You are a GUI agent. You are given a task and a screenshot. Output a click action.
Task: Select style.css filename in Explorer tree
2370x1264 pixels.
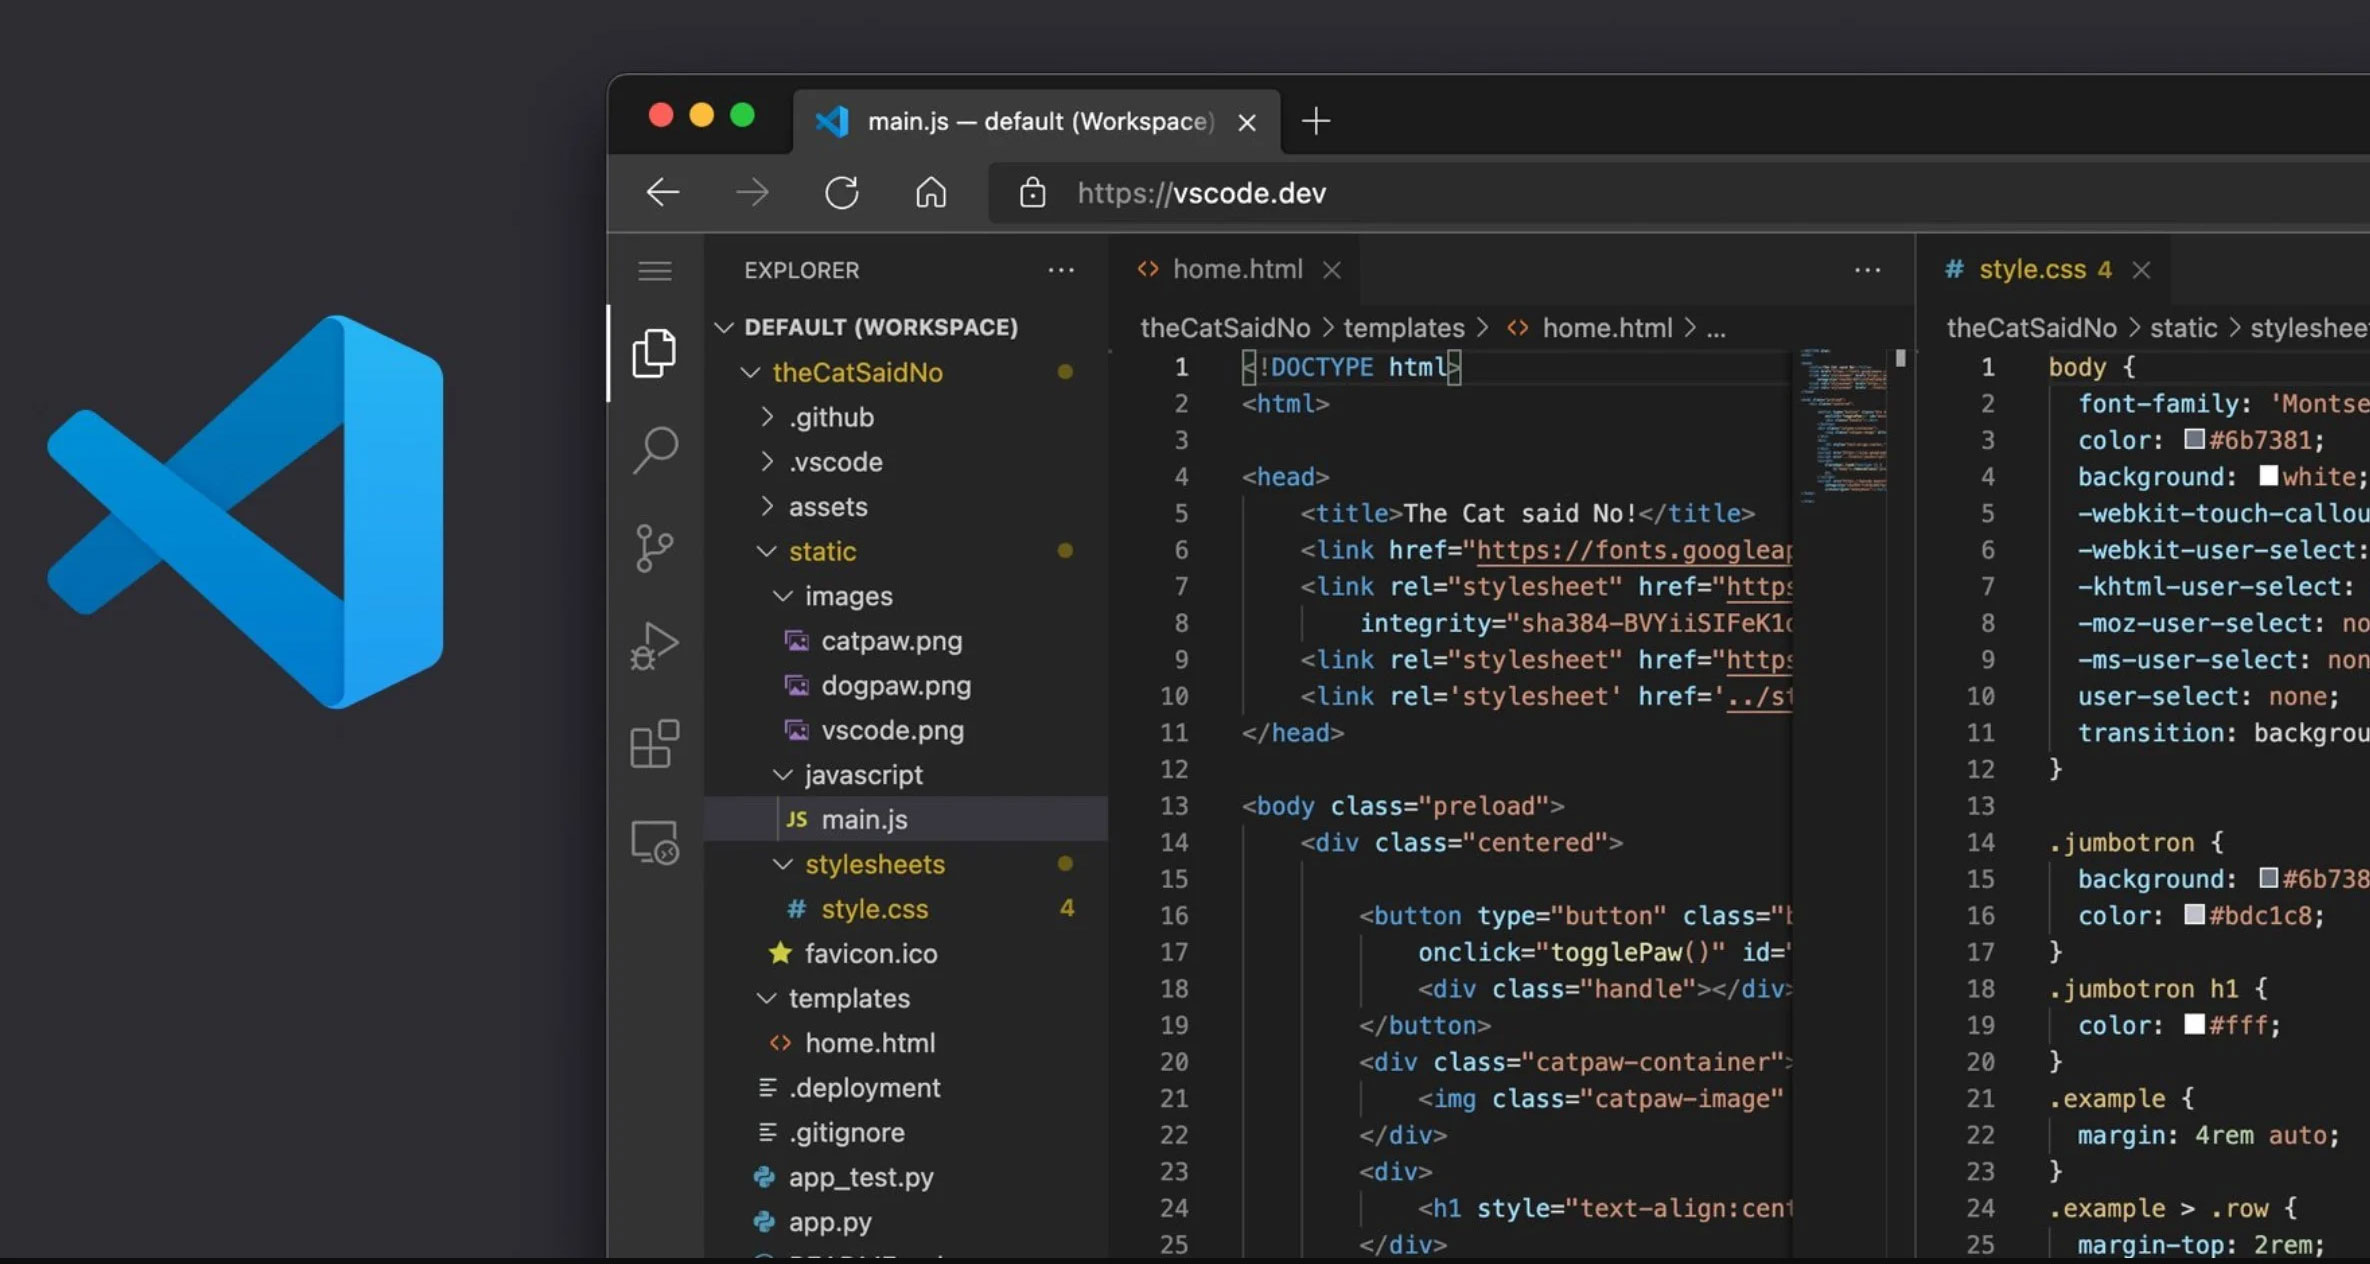(x=875, y=908)
